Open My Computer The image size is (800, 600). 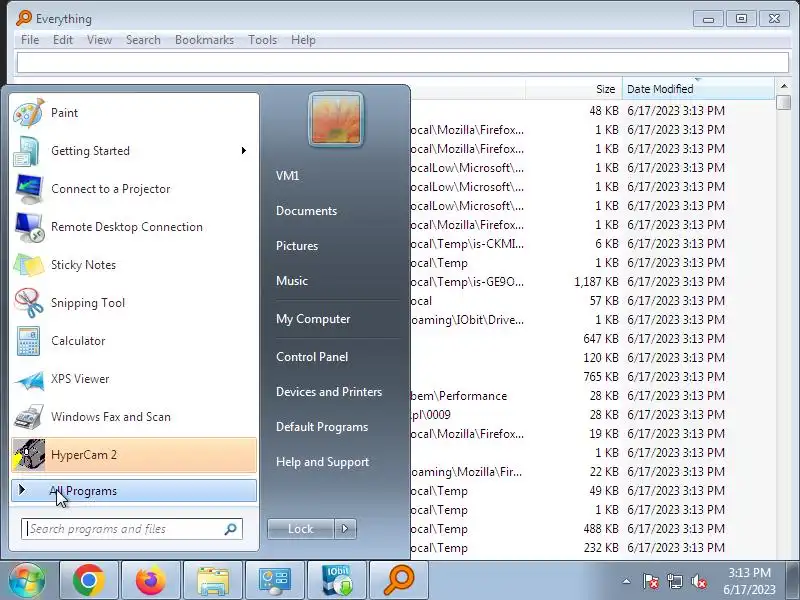click(x=313, y=319)
